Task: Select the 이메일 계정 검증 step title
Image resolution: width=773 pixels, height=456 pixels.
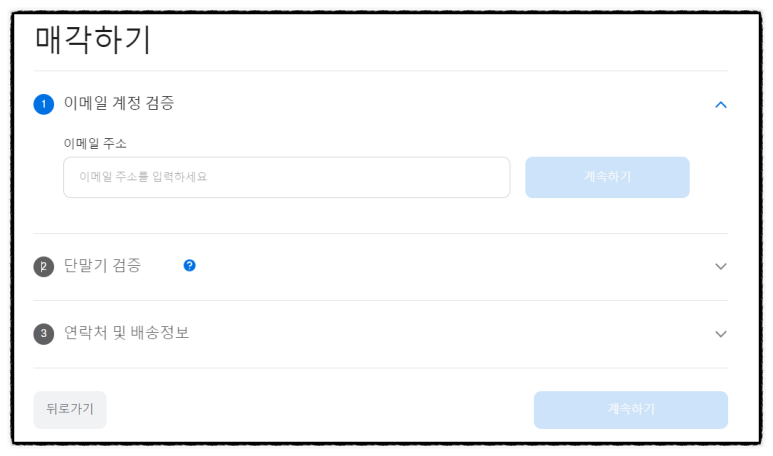Action: [x=119, y=103]
